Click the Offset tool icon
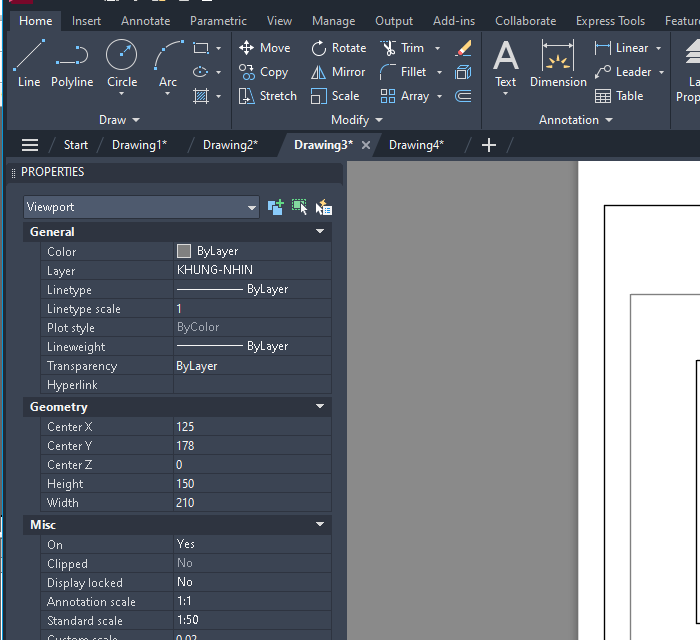 pos(463,96)
